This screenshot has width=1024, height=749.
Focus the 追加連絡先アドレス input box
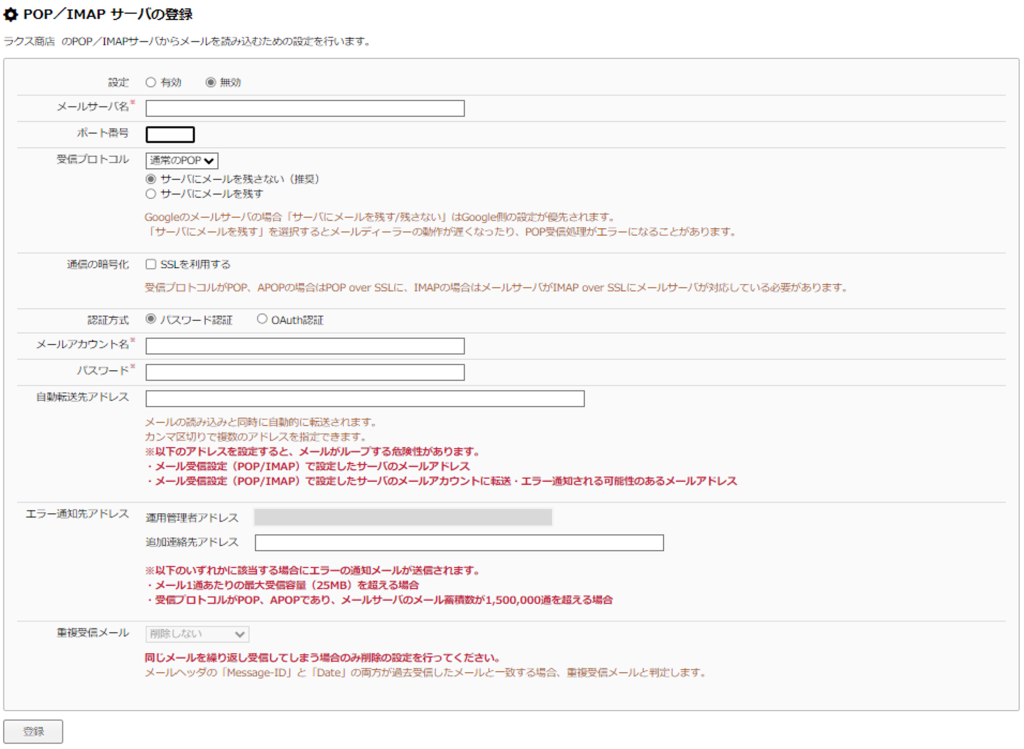[x=459, y=542]
